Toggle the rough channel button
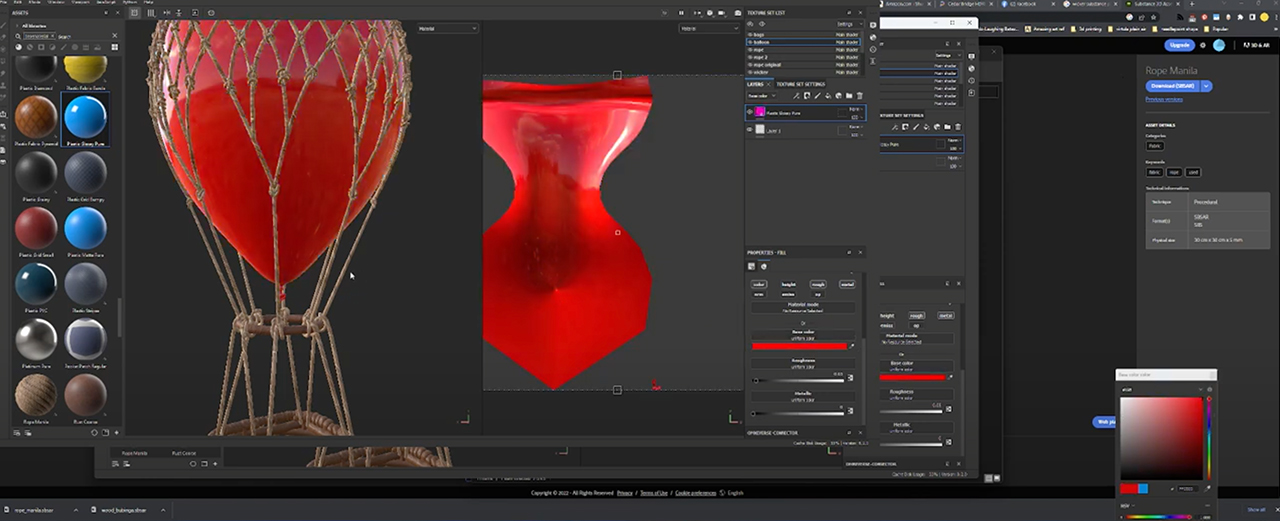Screen dimensions: 1280x521 [x=818, y=284]
